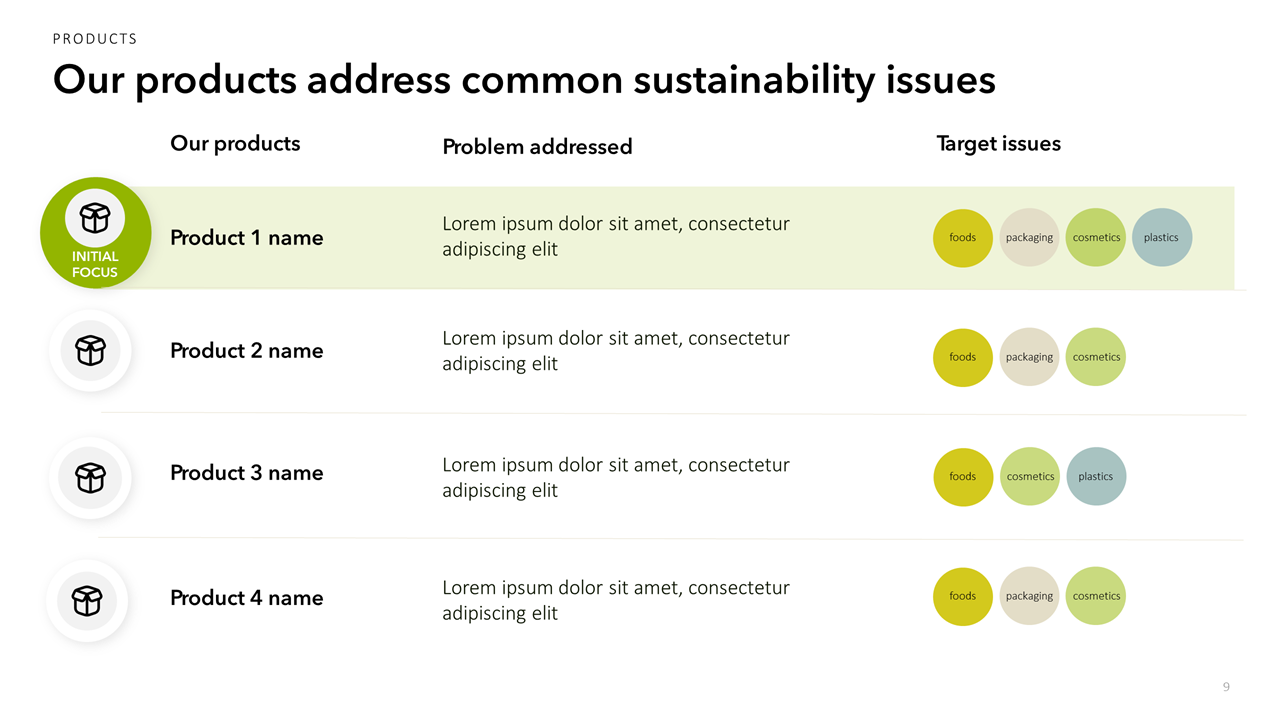This screenshot has width=1280, height=720.
Task: Click the packaging circle in Product 2 row
Action: 1029,357
